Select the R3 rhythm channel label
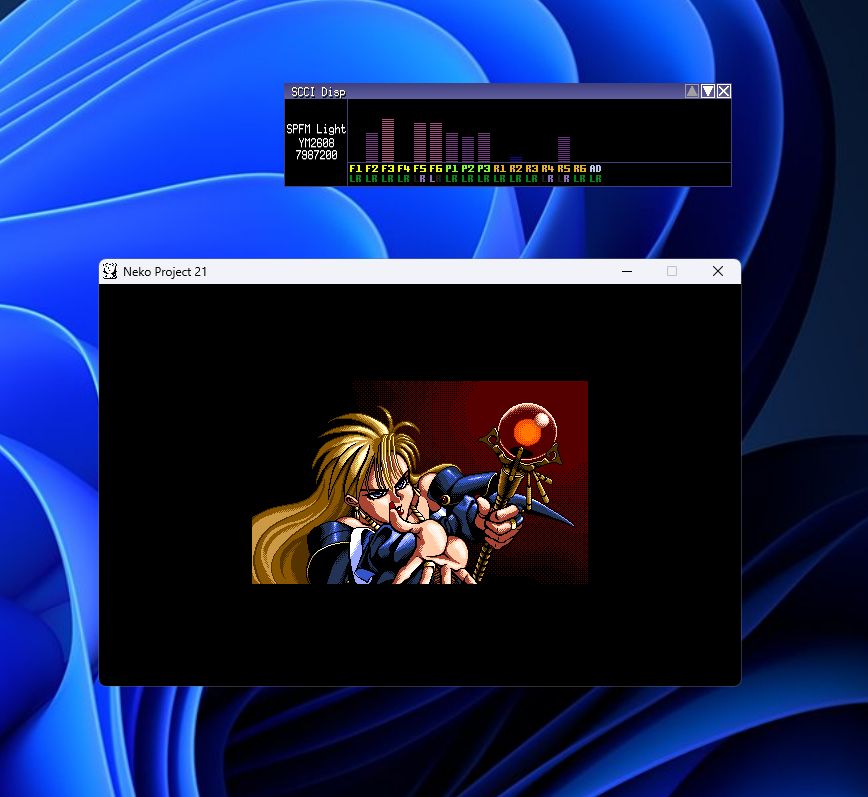868x797 pixels. point(531,168)
